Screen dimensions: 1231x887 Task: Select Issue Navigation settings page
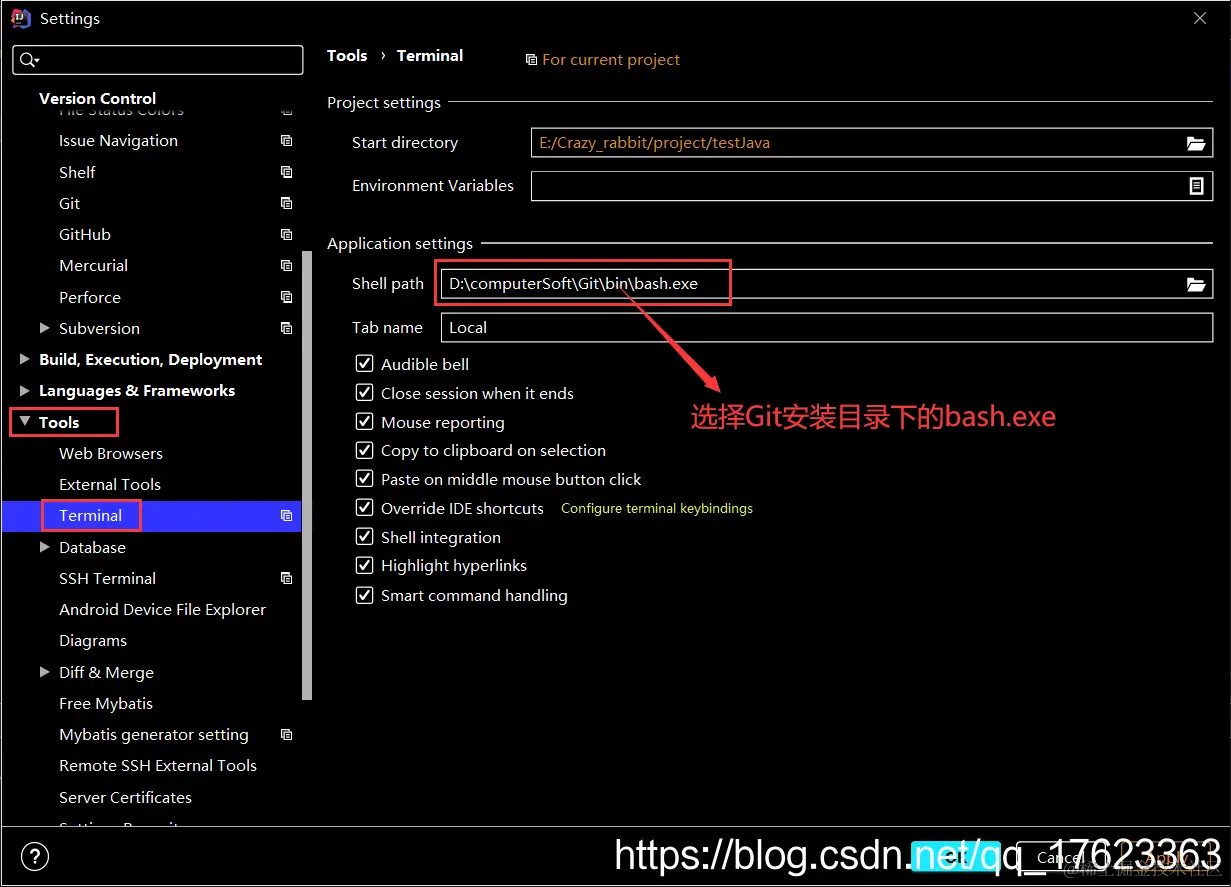[x=118, y=141]
